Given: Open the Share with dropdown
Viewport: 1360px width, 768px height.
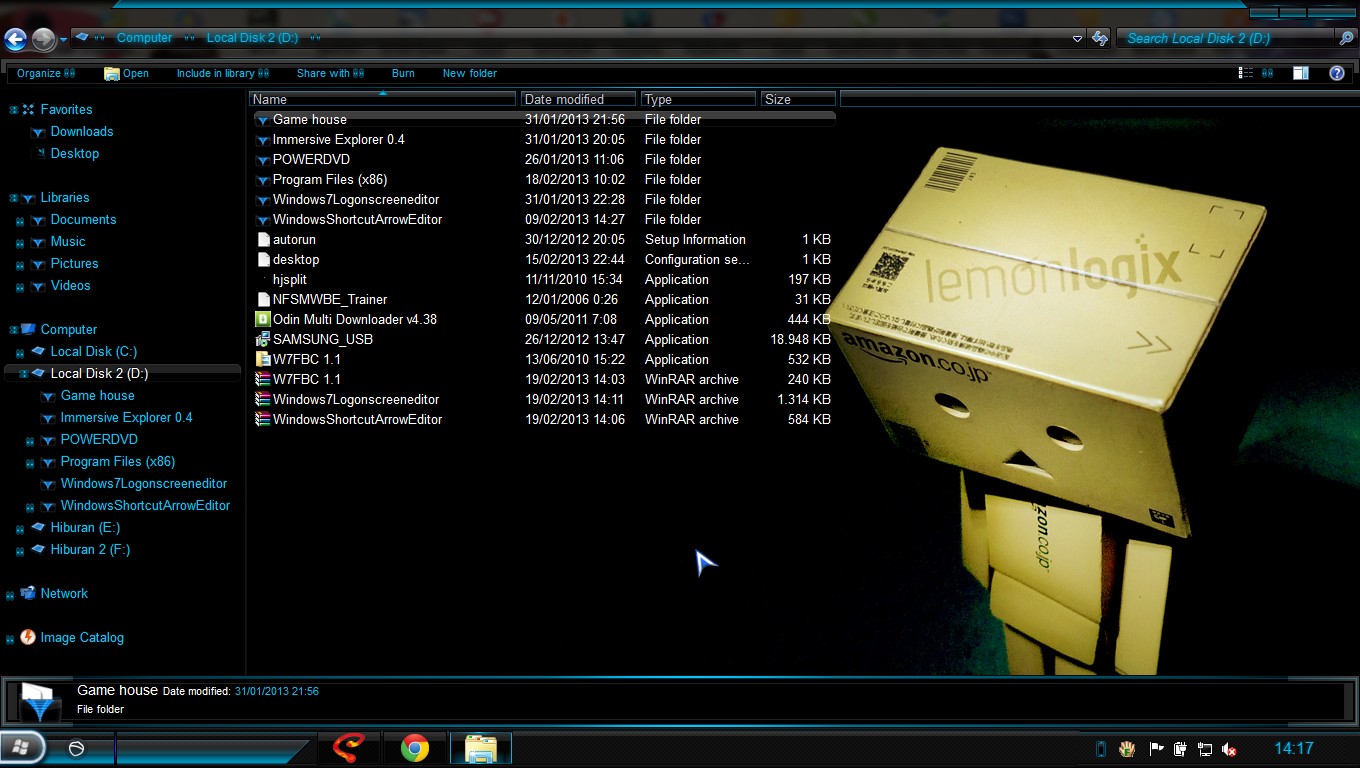Looking at the screenshot, I should click(x=330, y=73).
